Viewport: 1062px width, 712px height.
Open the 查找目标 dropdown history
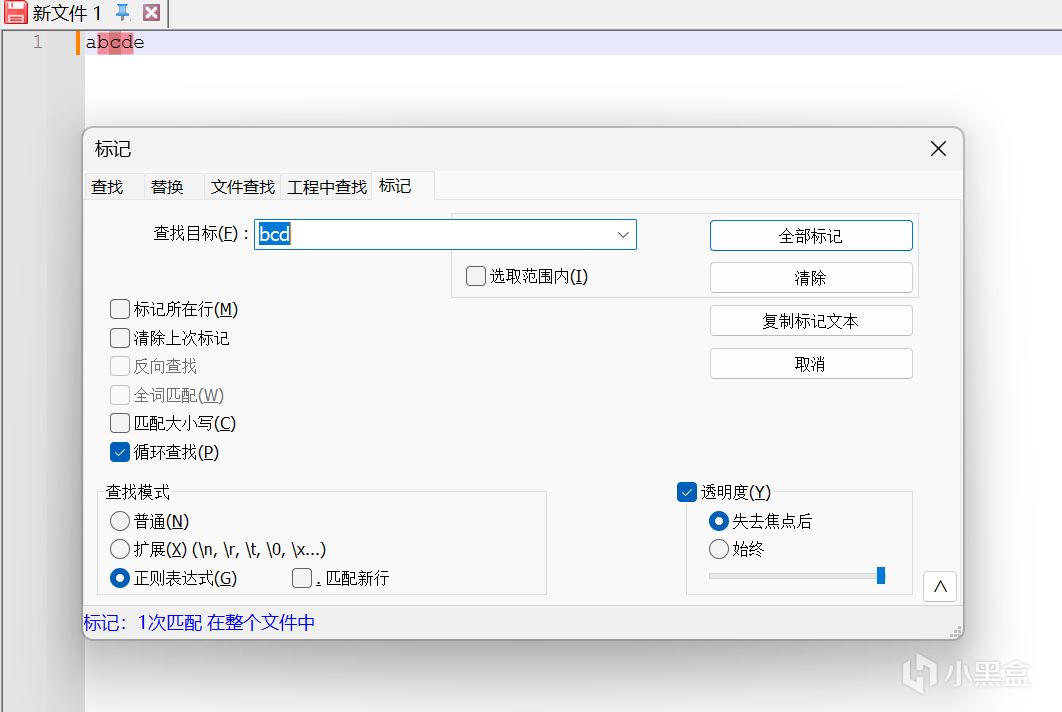click(x=623, y=235)
